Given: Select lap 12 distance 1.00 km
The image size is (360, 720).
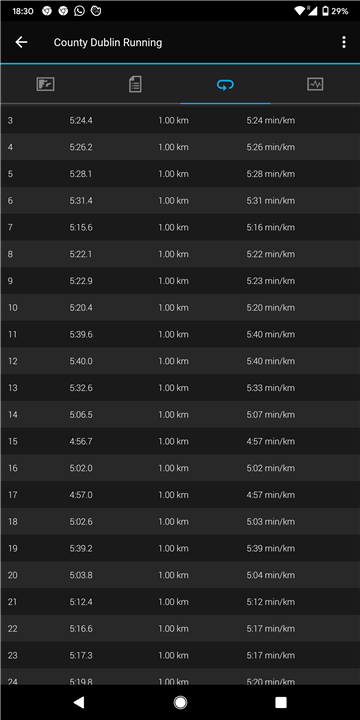Looking at the screenshot, I should (173, 361).
